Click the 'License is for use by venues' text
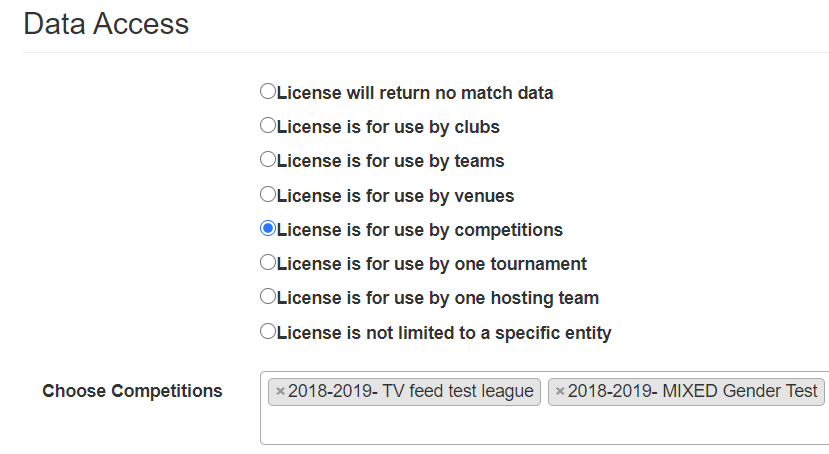The image size is (829, 454). tap(395, 196)
